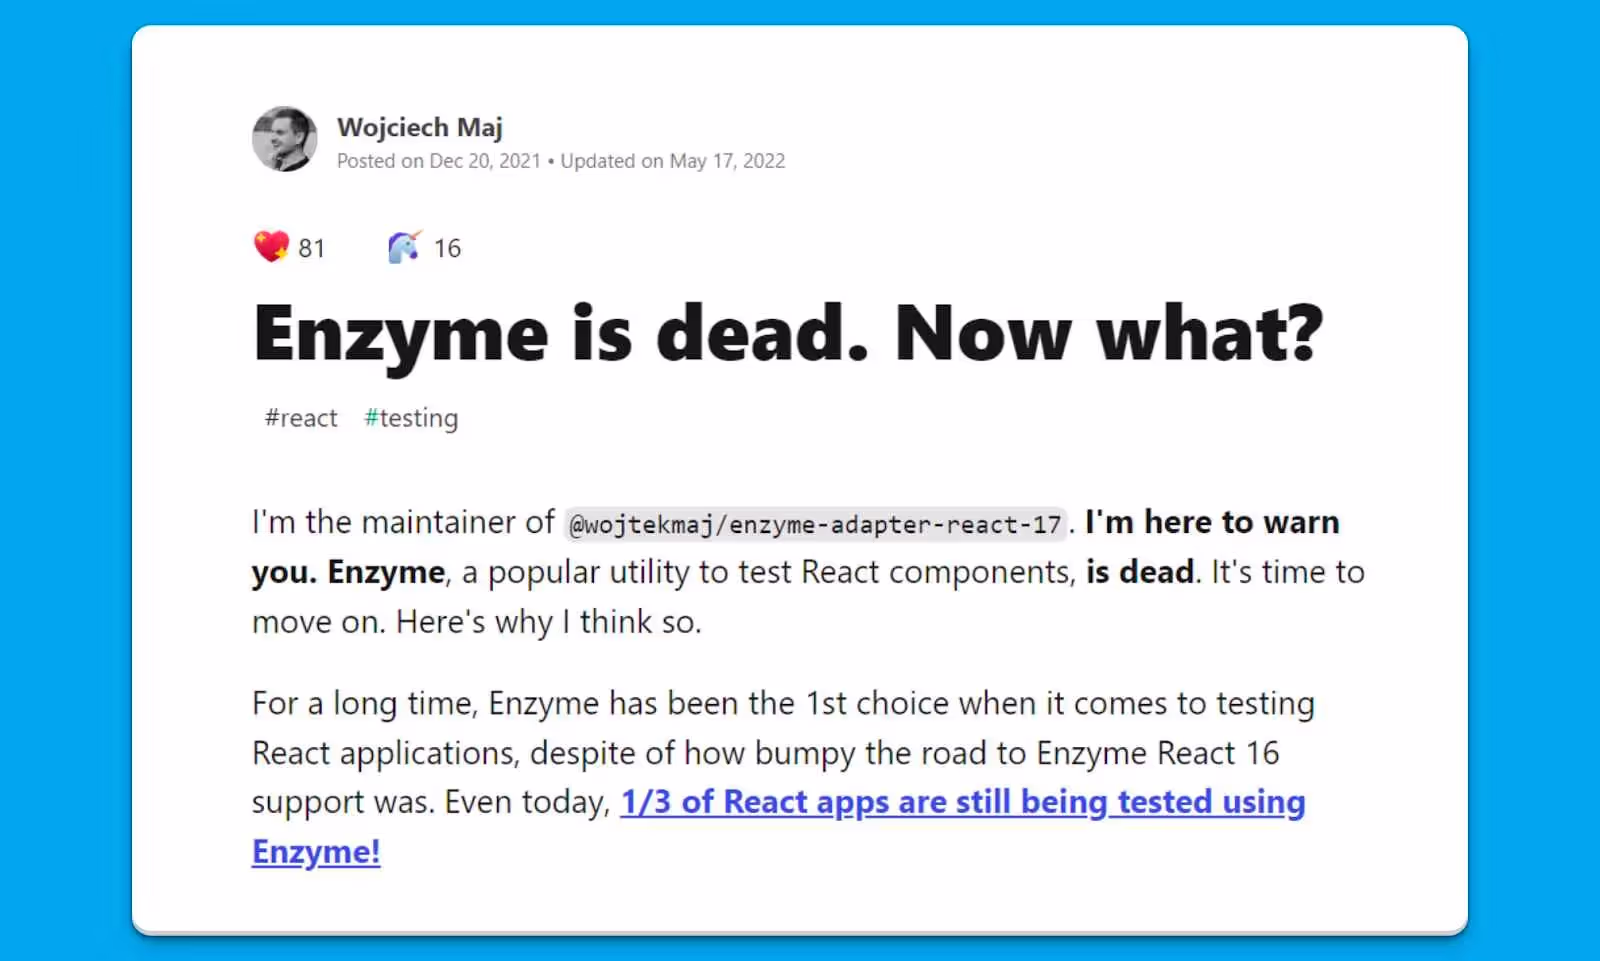Click bold text "I'm here to warn"

point(1212,522)
